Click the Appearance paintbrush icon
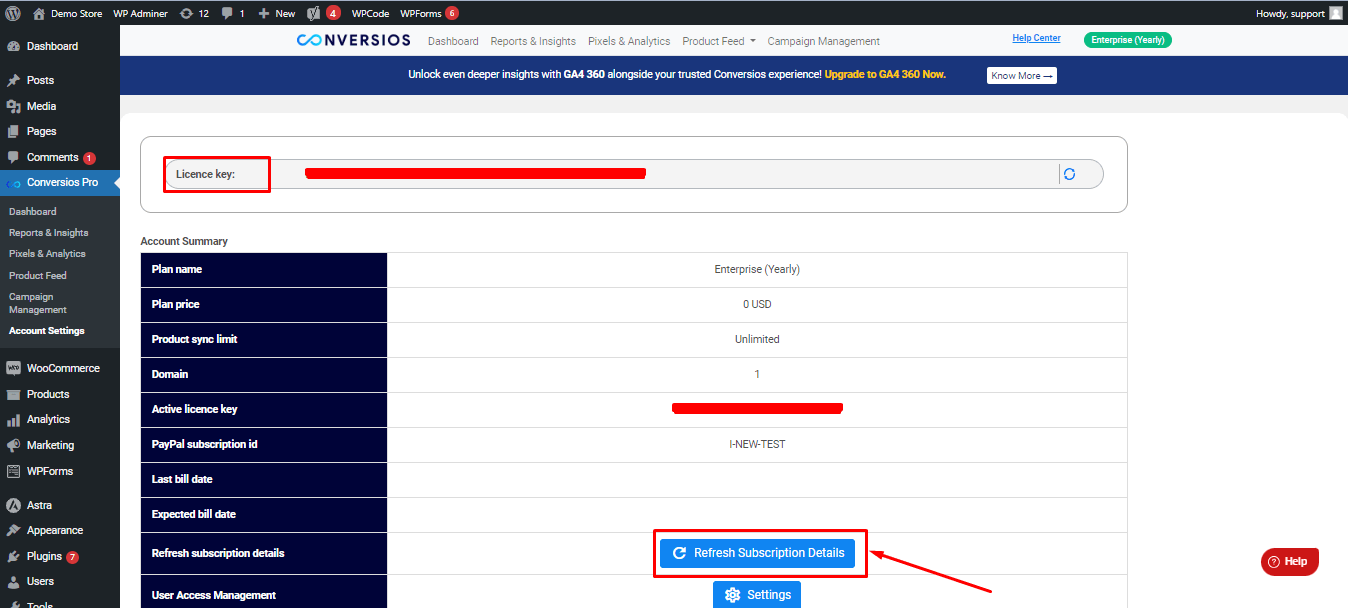 click(14, 530)
